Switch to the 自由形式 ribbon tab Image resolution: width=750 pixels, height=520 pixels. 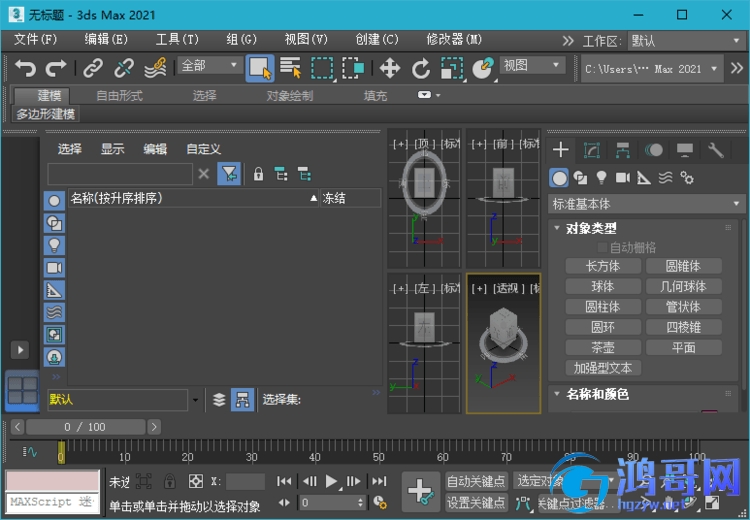[119, 96]
